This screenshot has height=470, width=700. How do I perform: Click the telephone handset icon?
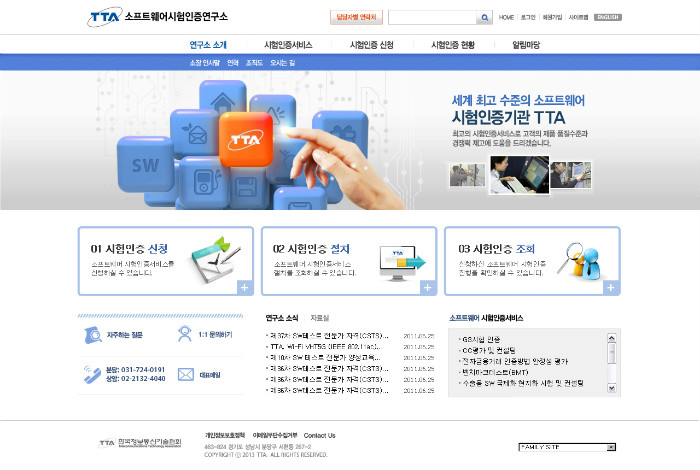pos(92,374)
